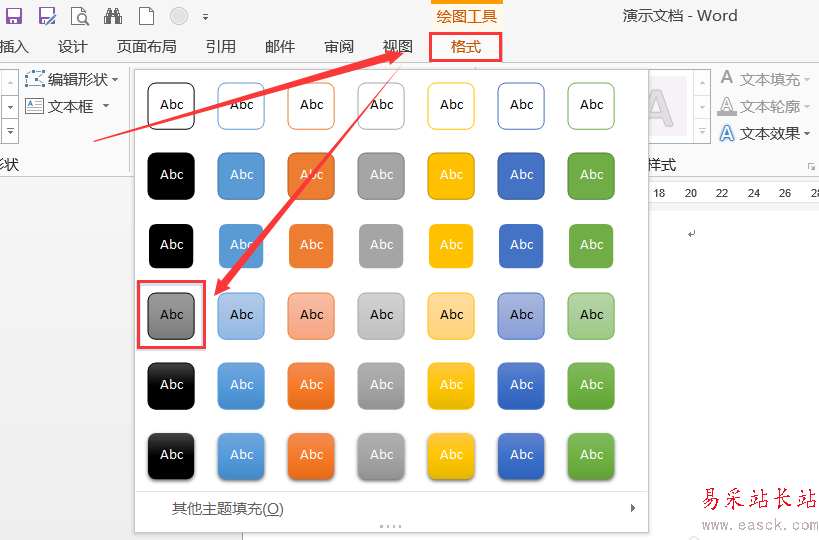Choose second-row black fill style
The width and height of the screenshot is (819, 540).
point(171,176)
